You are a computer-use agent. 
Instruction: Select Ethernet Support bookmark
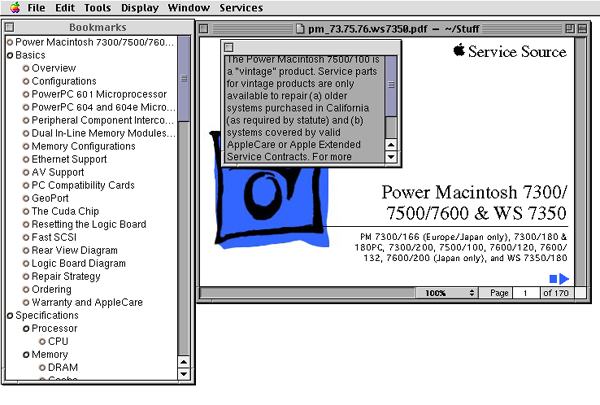69,159
